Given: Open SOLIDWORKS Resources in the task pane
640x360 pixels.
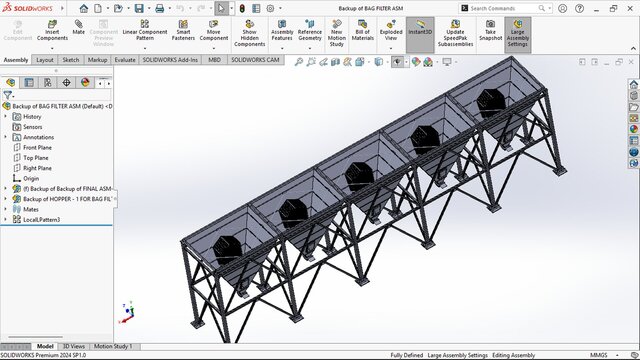Looking at the screenshot, I should coord(633,84).
